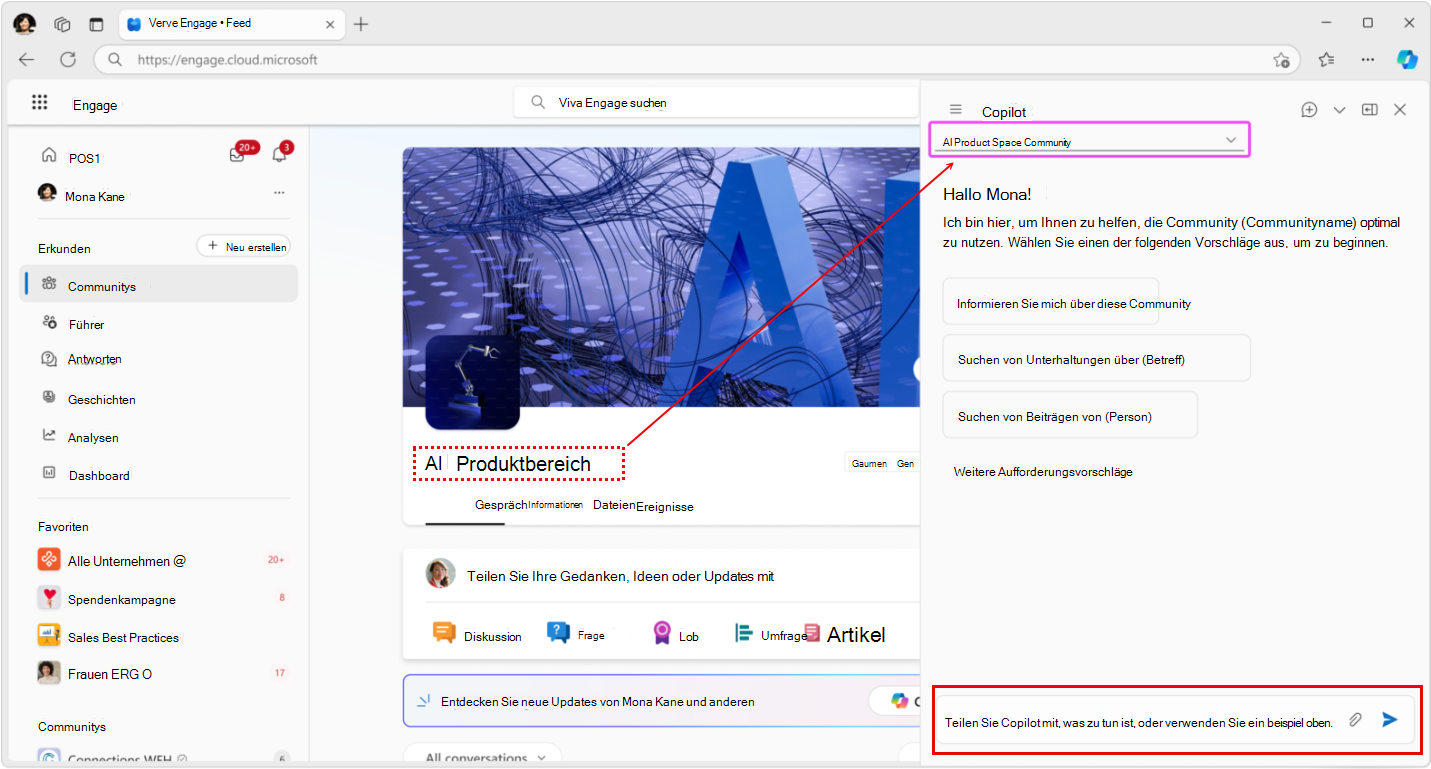Click the Copilot panel hamburger menu icon

click(x=956, y=110)
